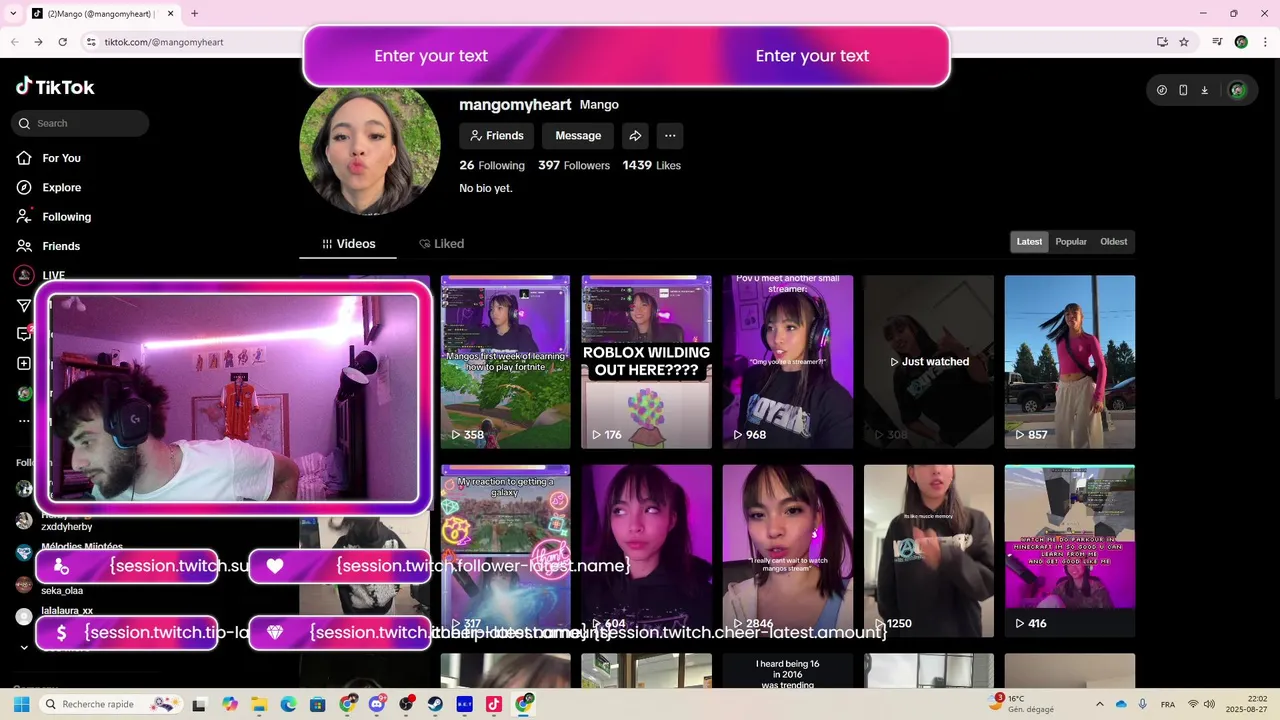Show hidden system tray icons
The width and height of the screenshot is (1280, 720).
click(1100, 704)
